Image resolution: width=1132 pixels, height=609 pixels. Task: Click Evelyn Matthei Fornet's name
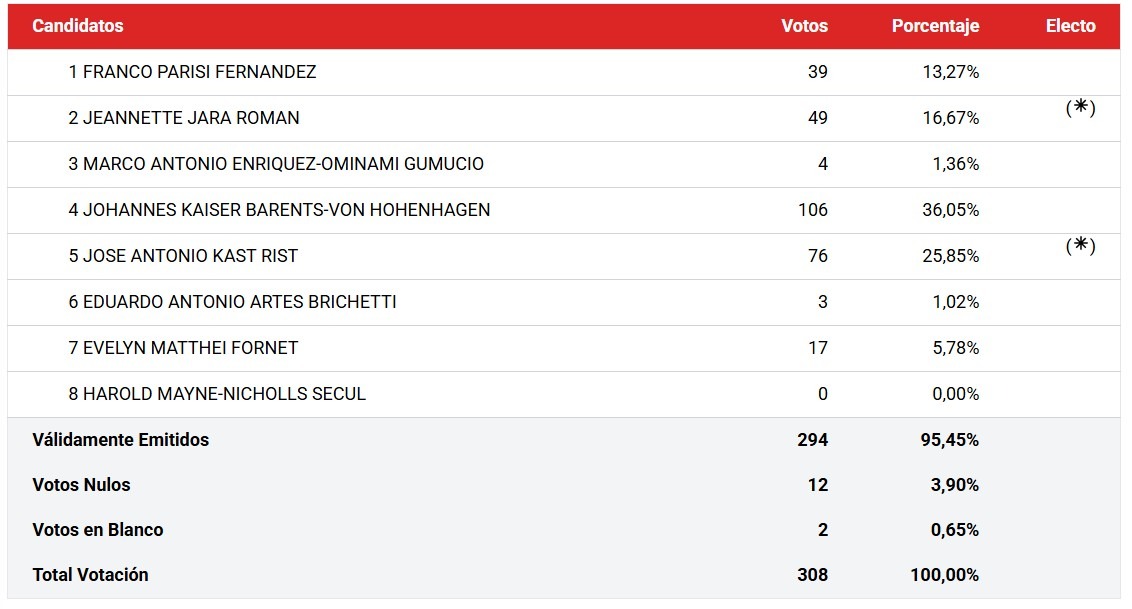[x=183, y=348]
